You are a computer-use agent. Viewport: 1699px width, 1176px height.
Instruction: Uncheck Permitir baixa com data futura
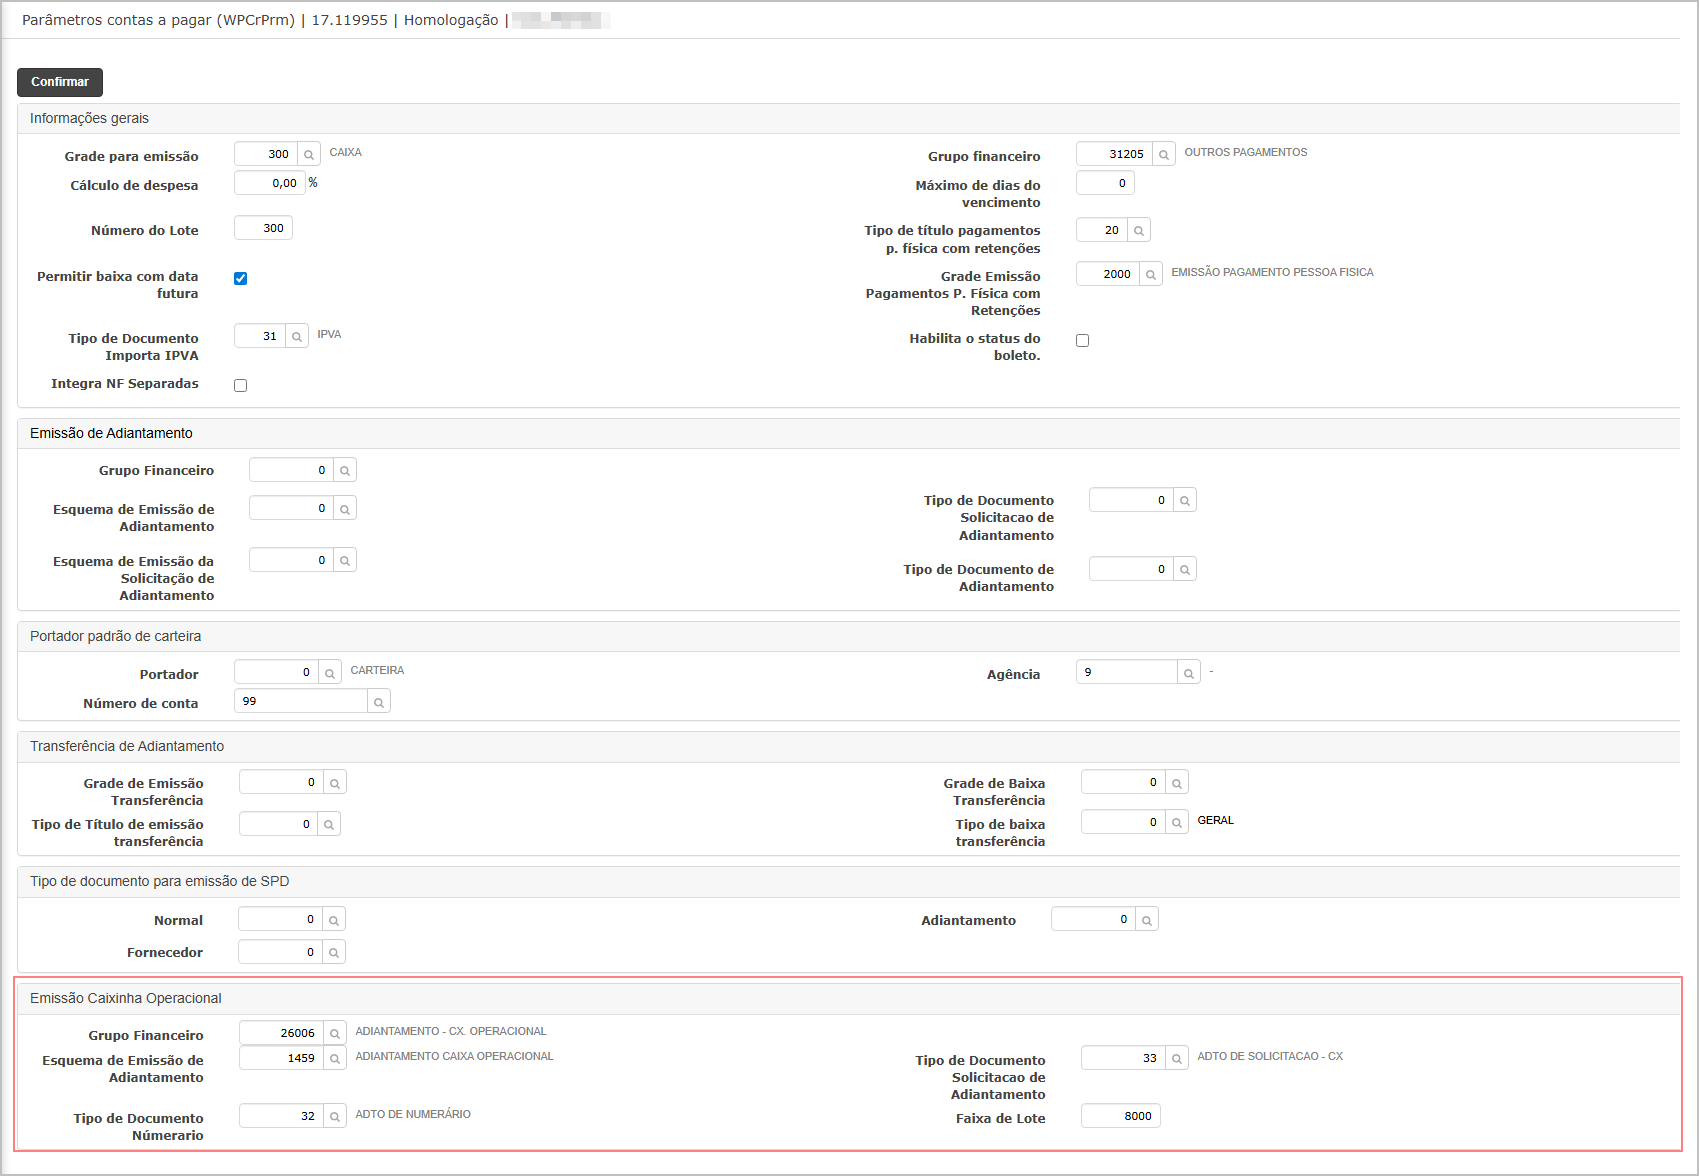tap(240, 278)
